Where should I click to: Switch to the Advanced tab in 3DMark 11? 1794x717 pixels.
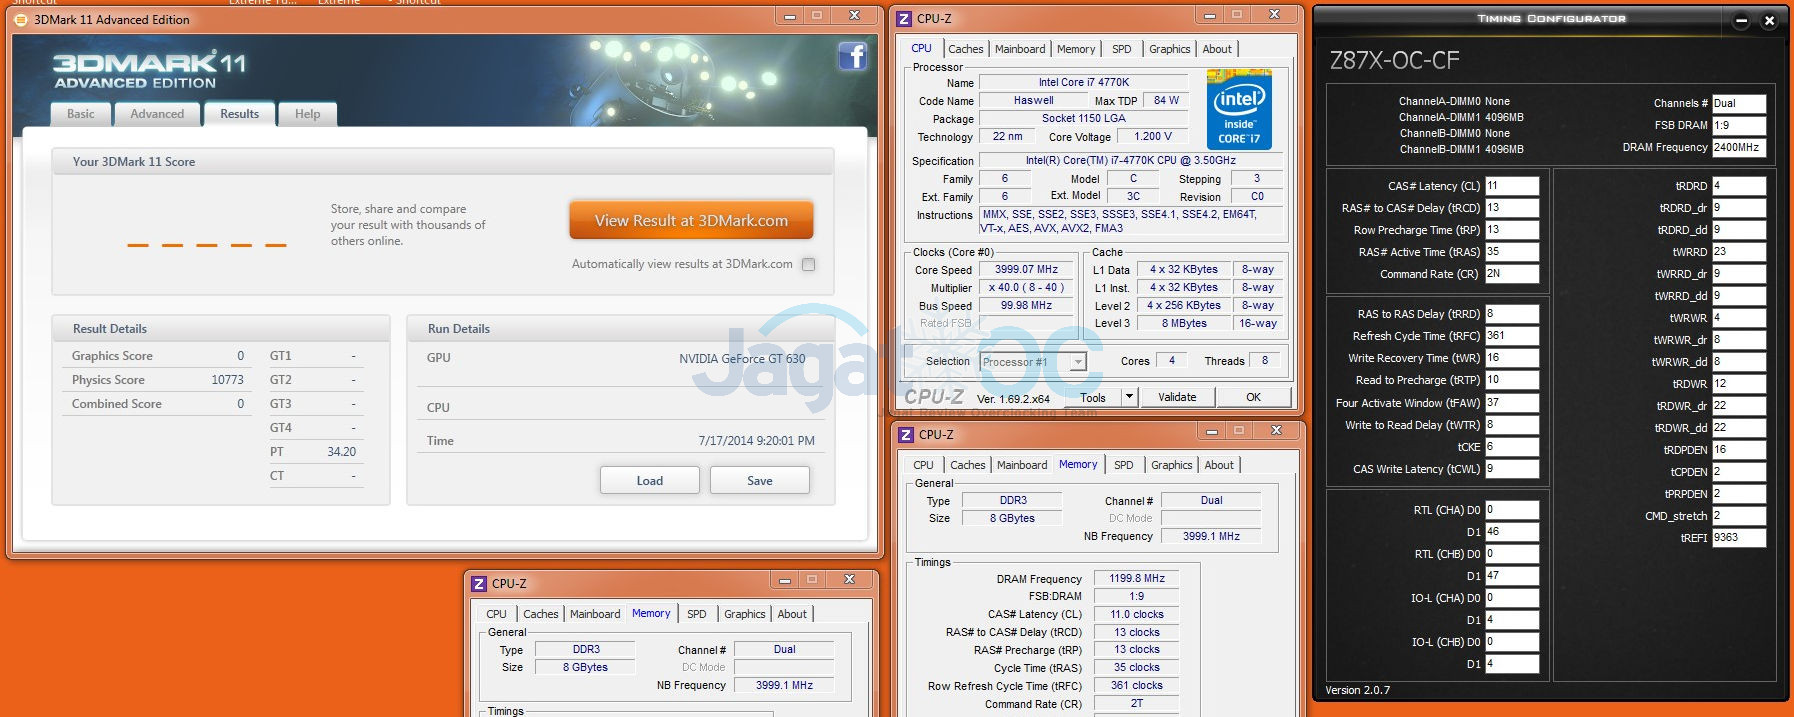(157, 114)
